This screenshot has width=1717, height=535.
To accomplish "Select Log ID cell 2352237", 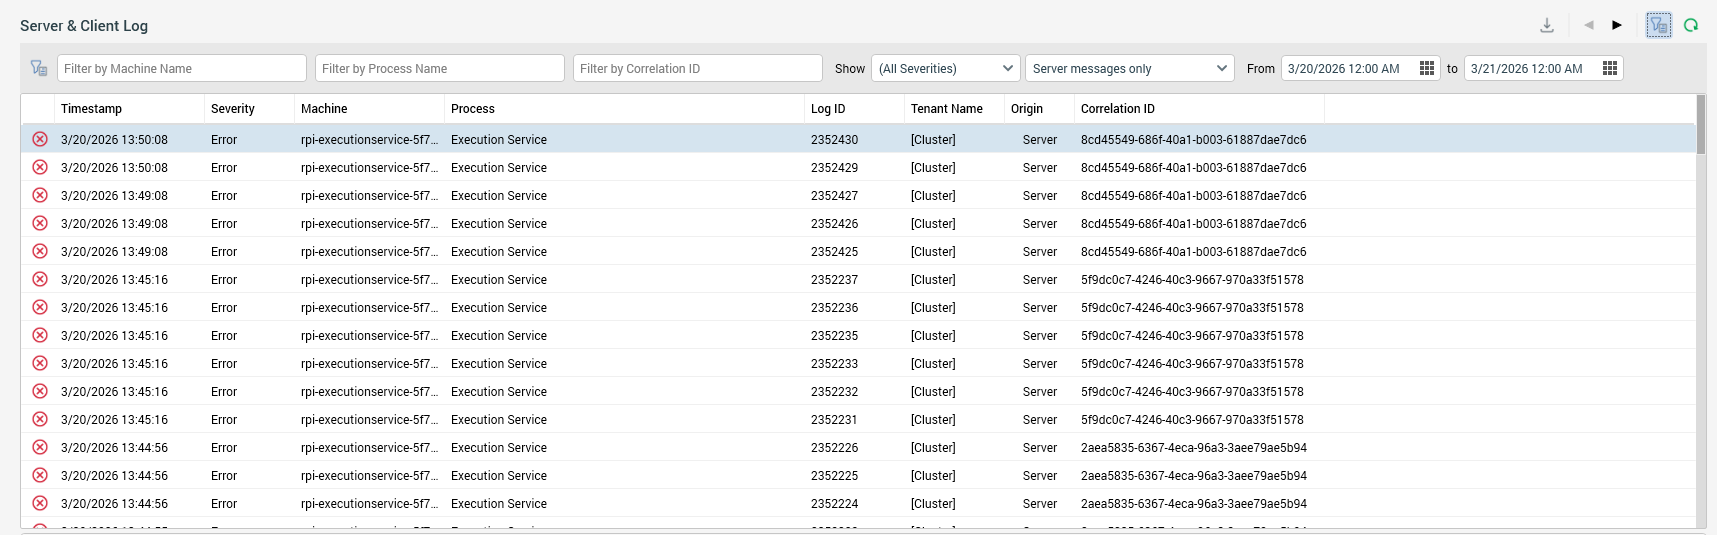I will (834, 280).
